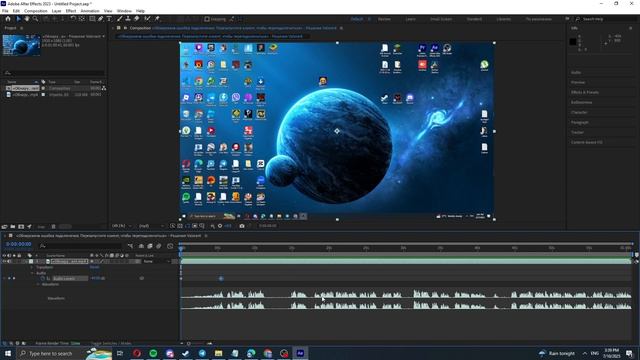Collapse the Audio property group

click(32, 273)
